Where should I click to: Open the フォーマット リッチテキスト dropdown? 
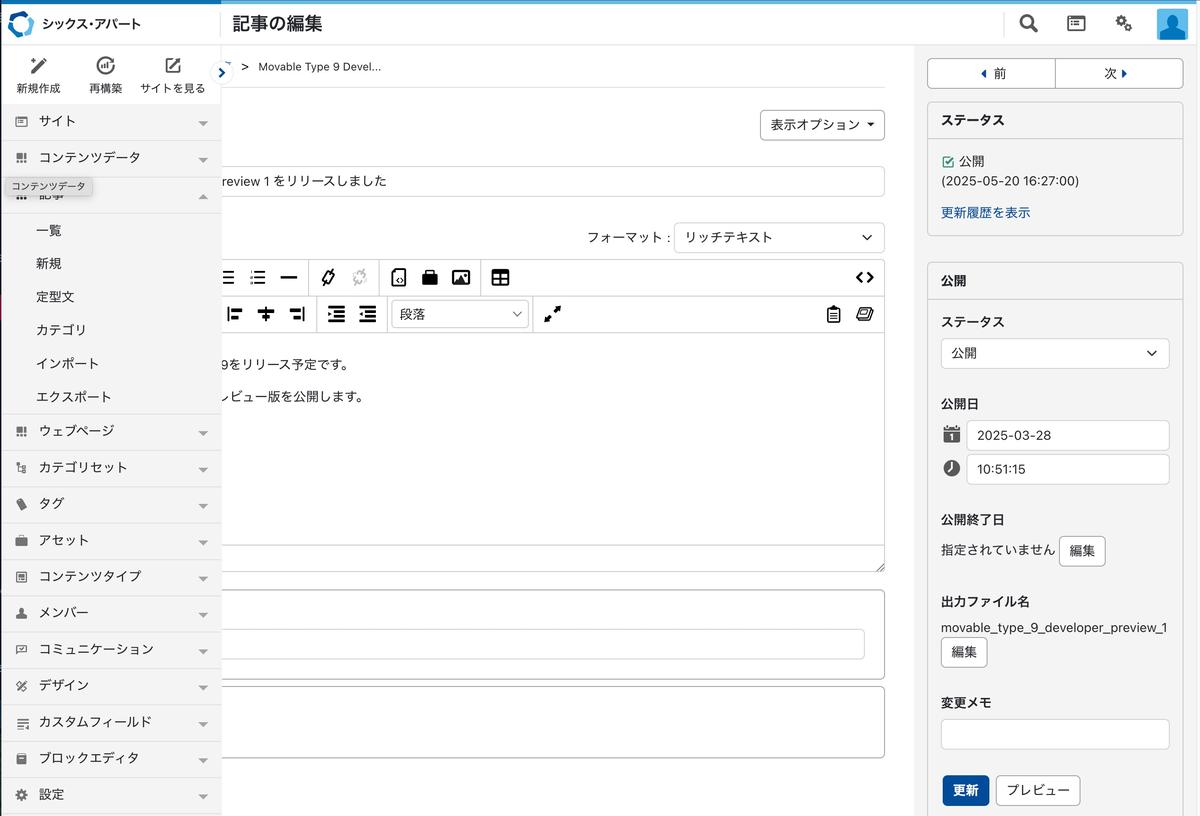[778, 238]
